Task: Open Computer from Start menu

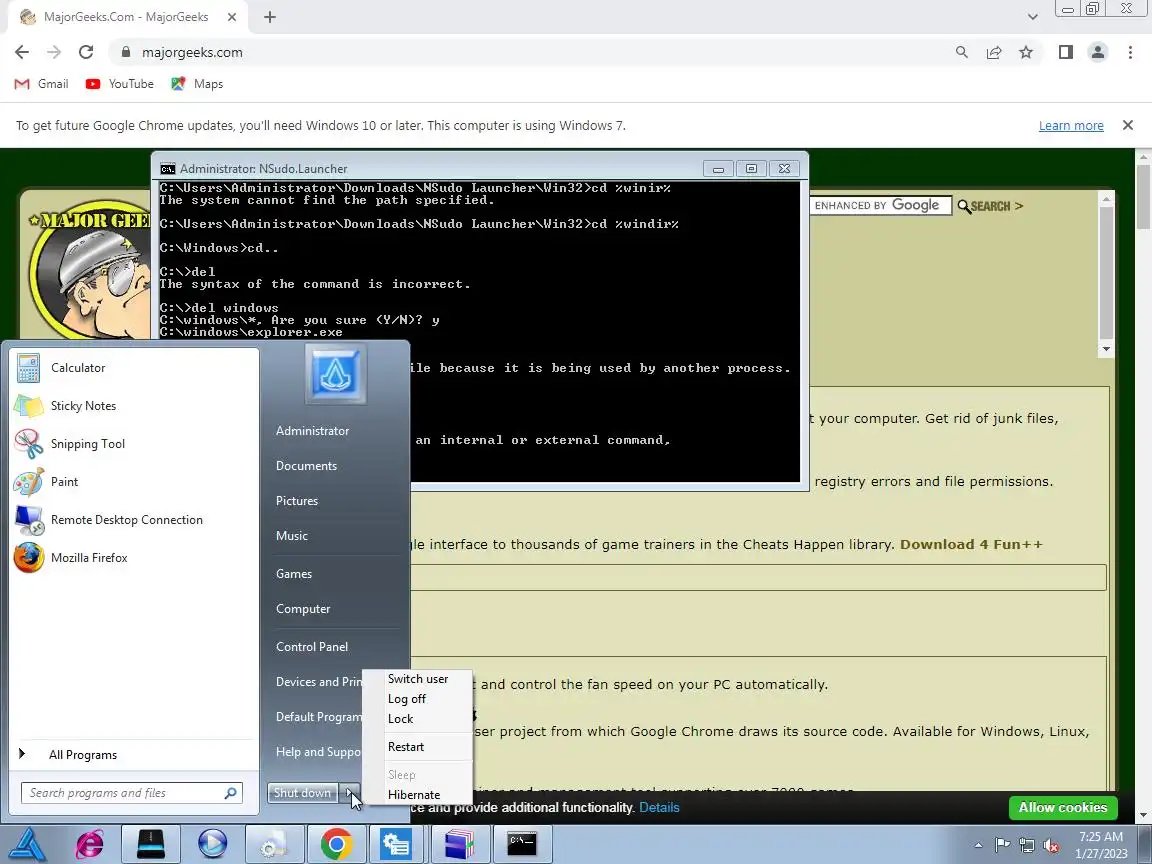Action: tap(303, 609)
